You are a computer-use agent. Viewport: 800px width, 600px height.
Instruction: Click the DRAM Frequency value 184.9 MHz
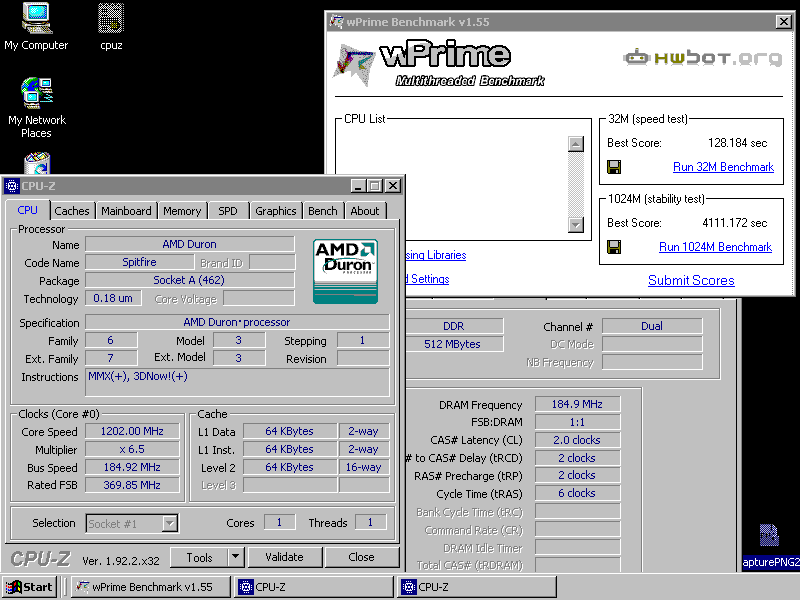coord(577,405)
